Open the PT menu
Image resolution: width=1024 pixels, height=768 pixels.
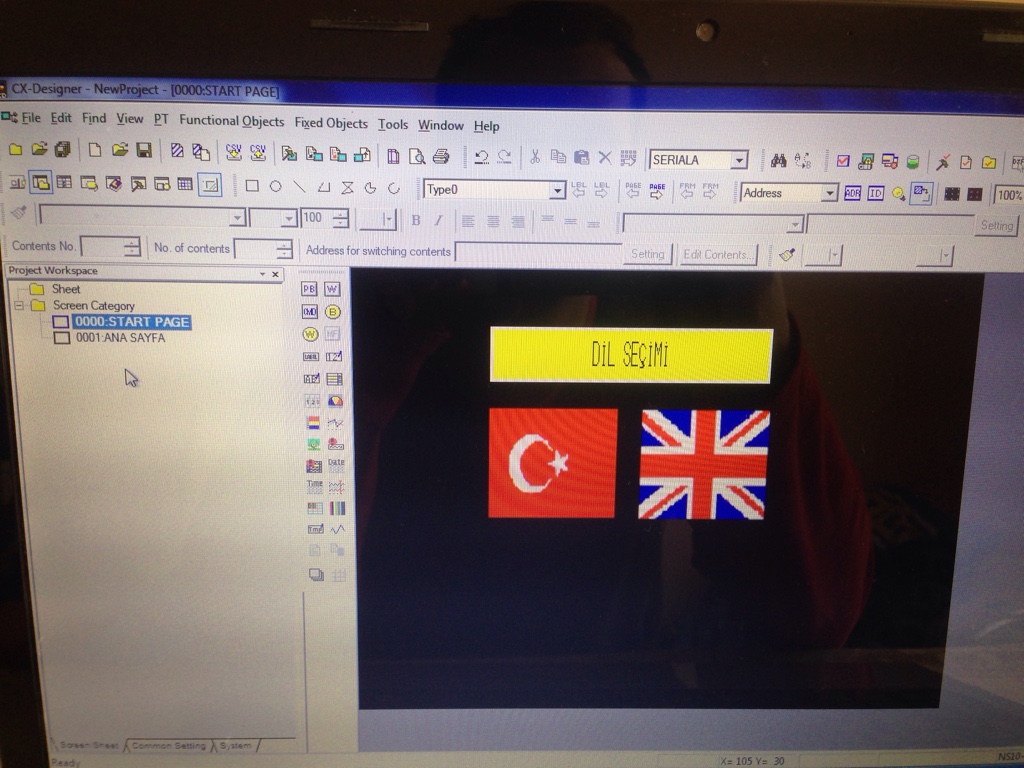[x=161, y=120]
